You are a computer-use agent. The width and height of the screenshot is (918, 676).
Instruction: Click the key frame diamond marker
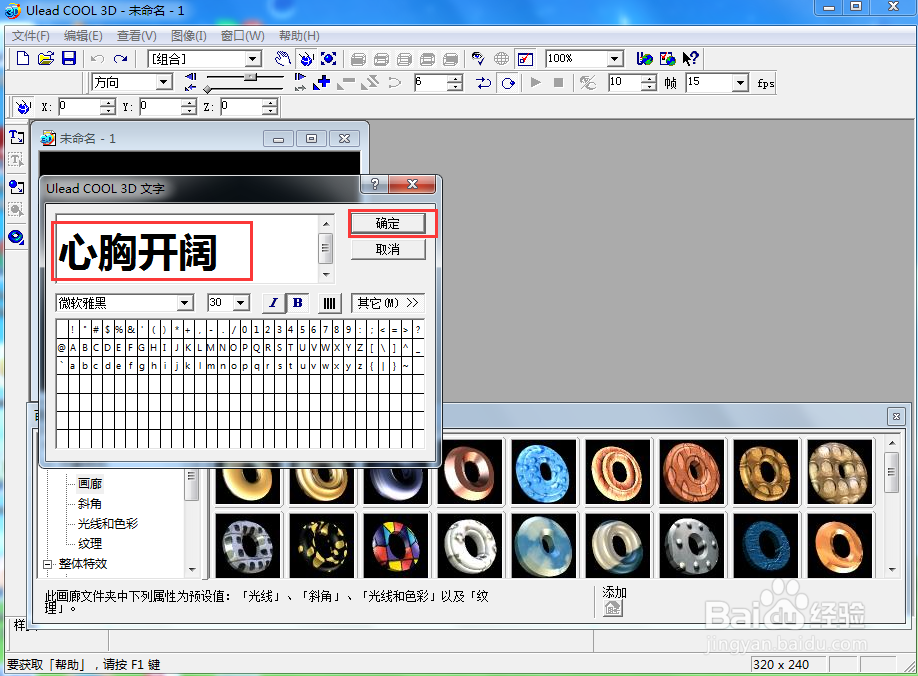[207, 89]
